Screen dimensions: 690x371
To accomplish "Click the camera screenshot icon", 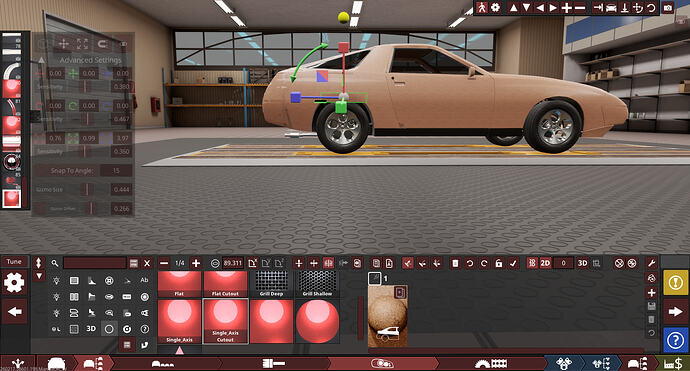I will [x=668, y=7].
